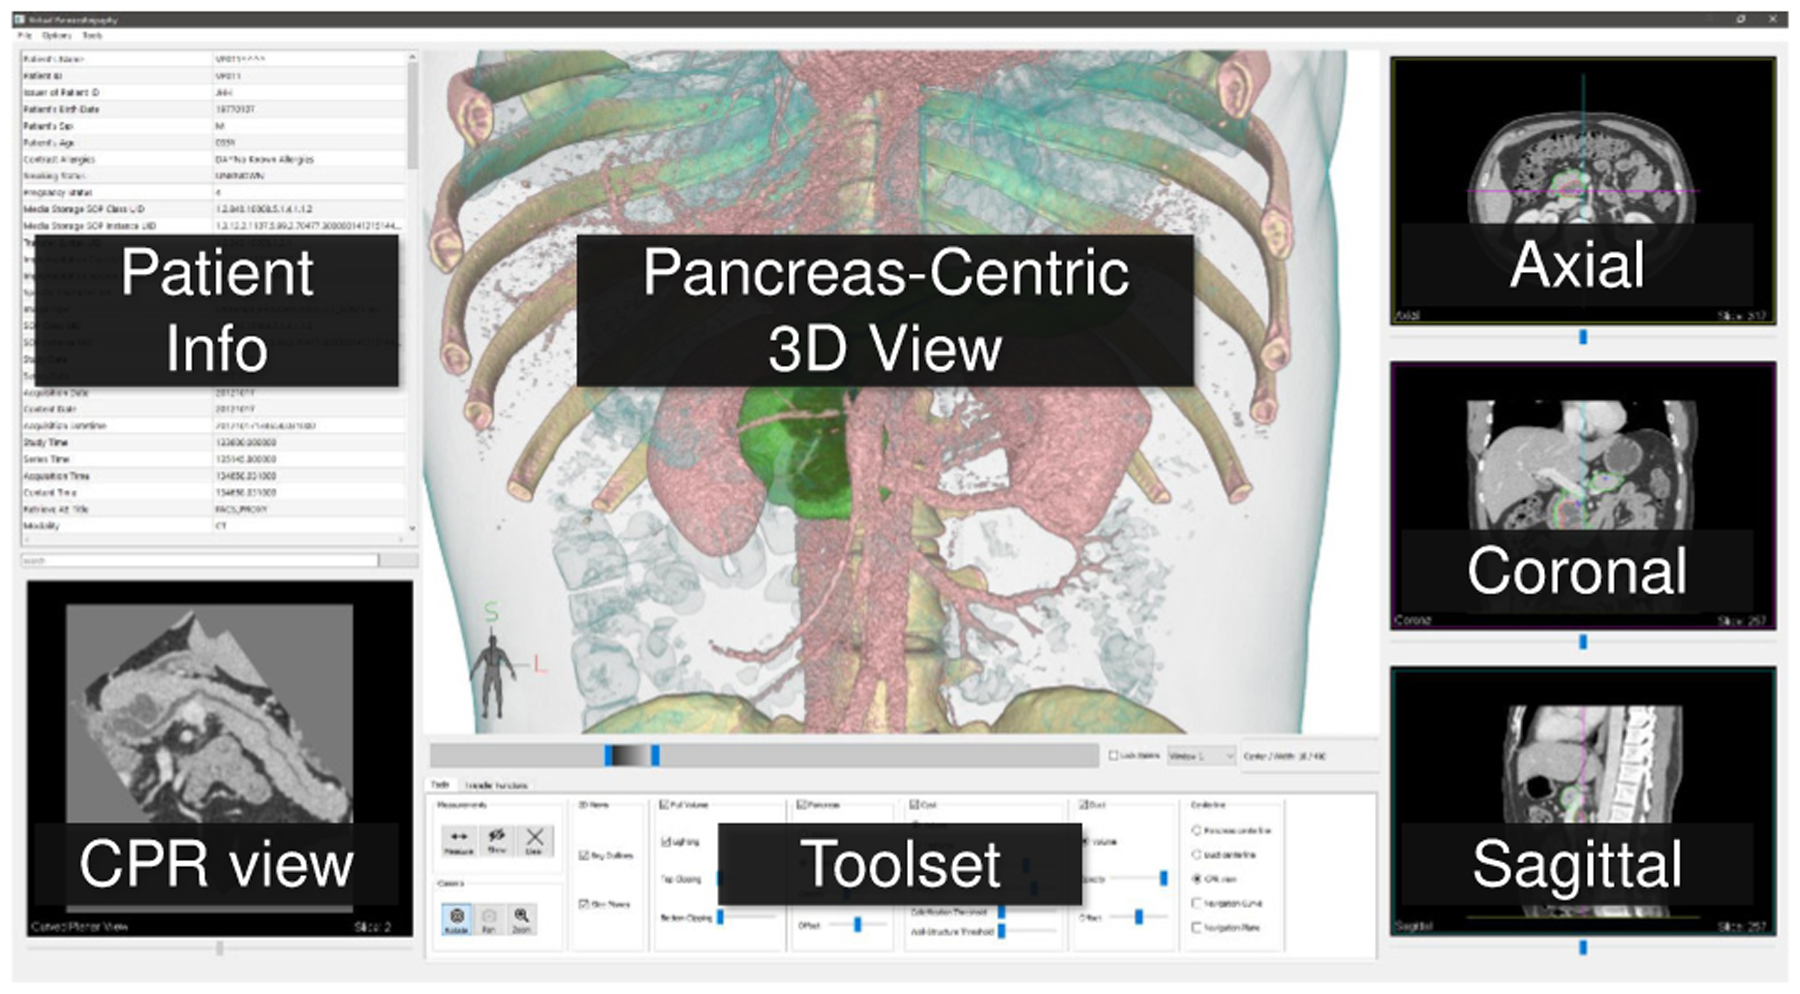Toggle the Full Volume checkbox

(x=664, y=804)
